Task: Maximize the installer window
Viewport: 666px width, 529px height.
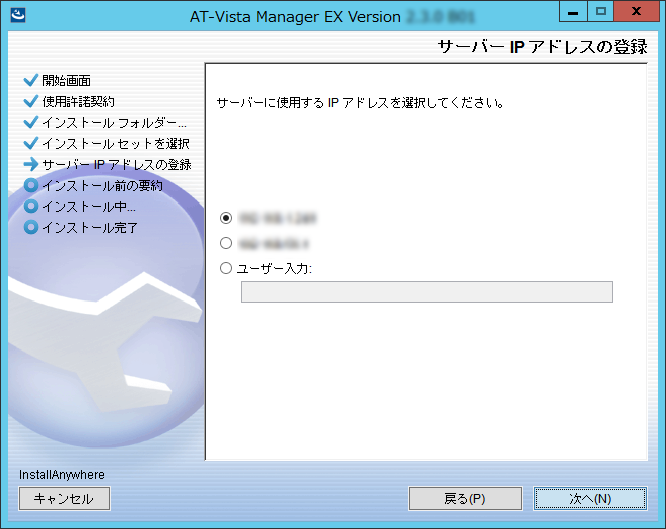Action: [601, 11]
